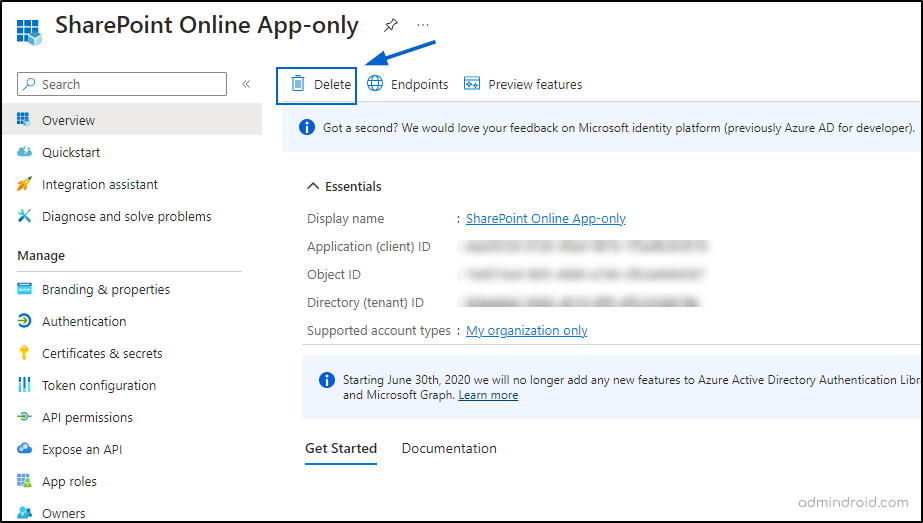Follow the Learn more link
The image size is (923, 523).
point(488,395)
